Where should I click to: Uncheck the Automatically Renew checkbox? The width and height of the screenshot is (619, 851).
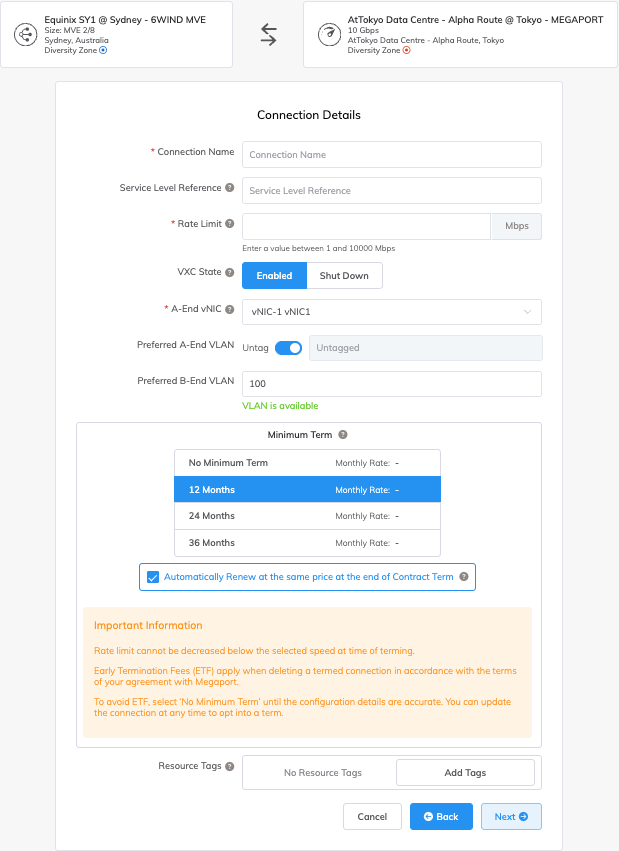[153, 577]
